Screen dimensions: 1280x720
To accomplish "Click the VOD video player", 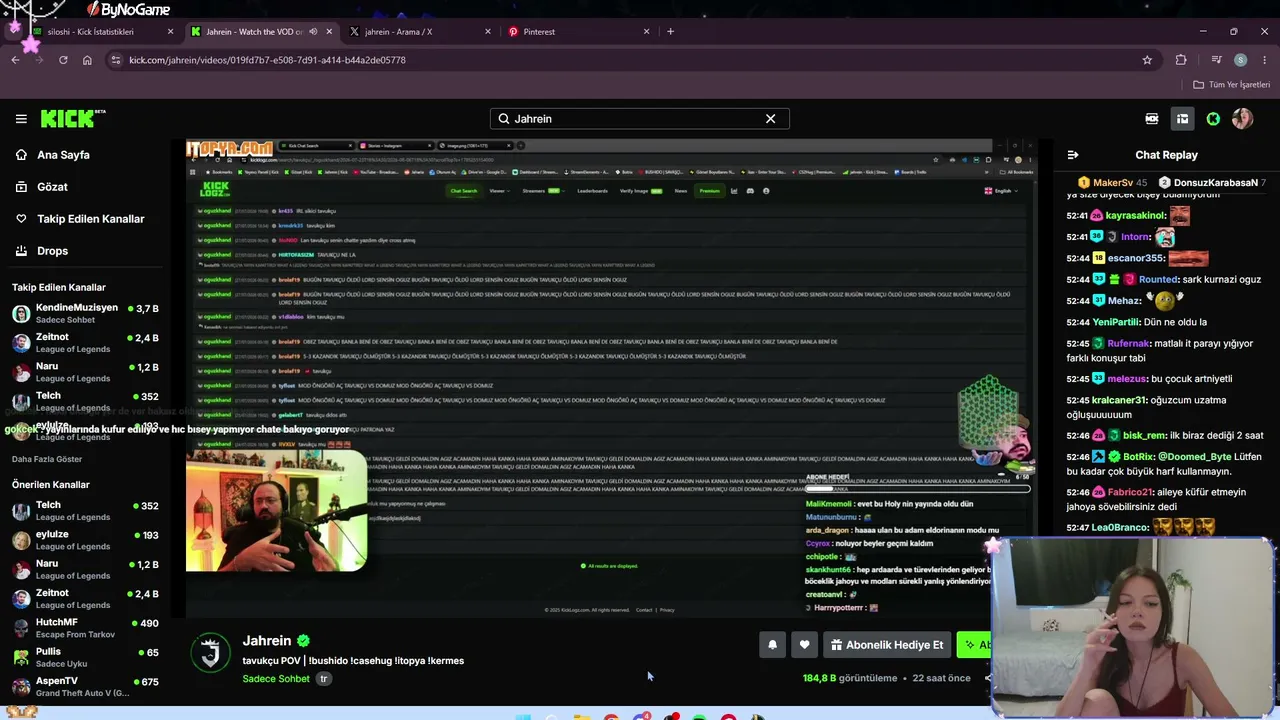I will pyautogui.click(x=612, y=378).
